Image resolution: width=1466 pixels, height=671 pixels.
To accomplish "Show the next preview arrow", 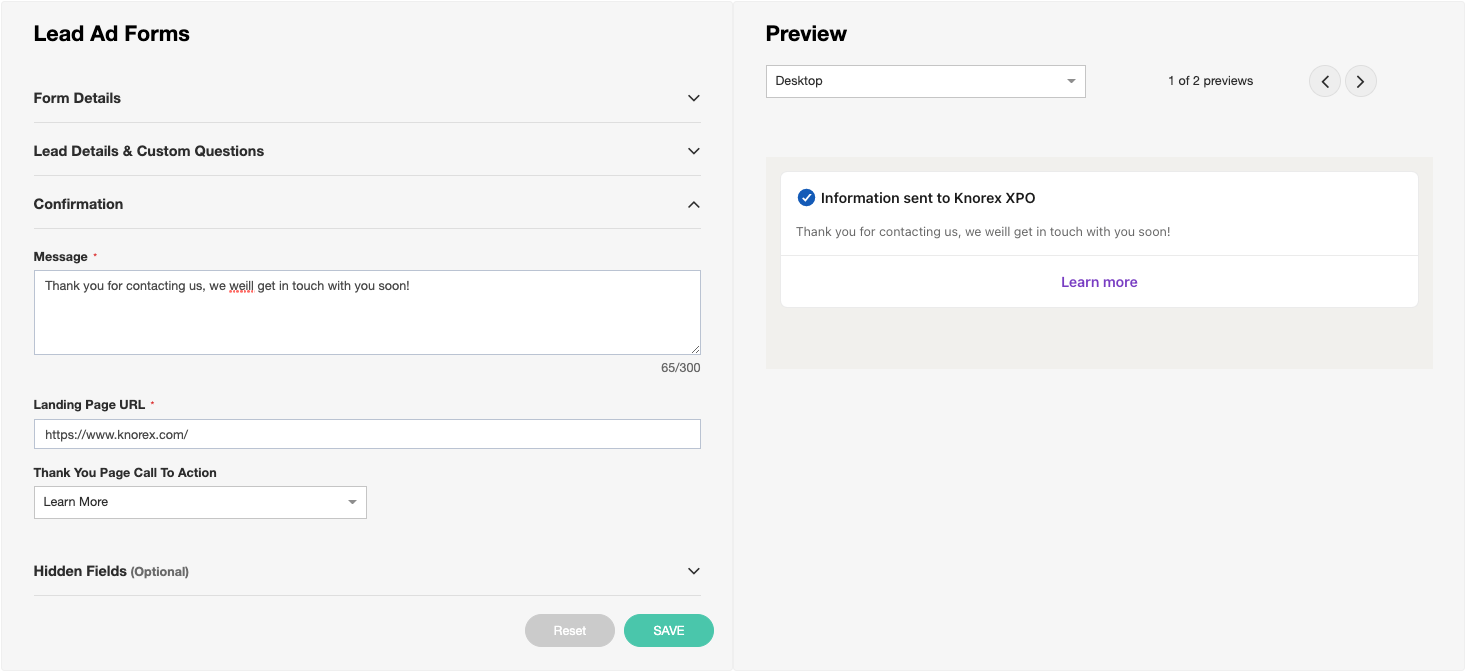I will tap(1360, 82).
